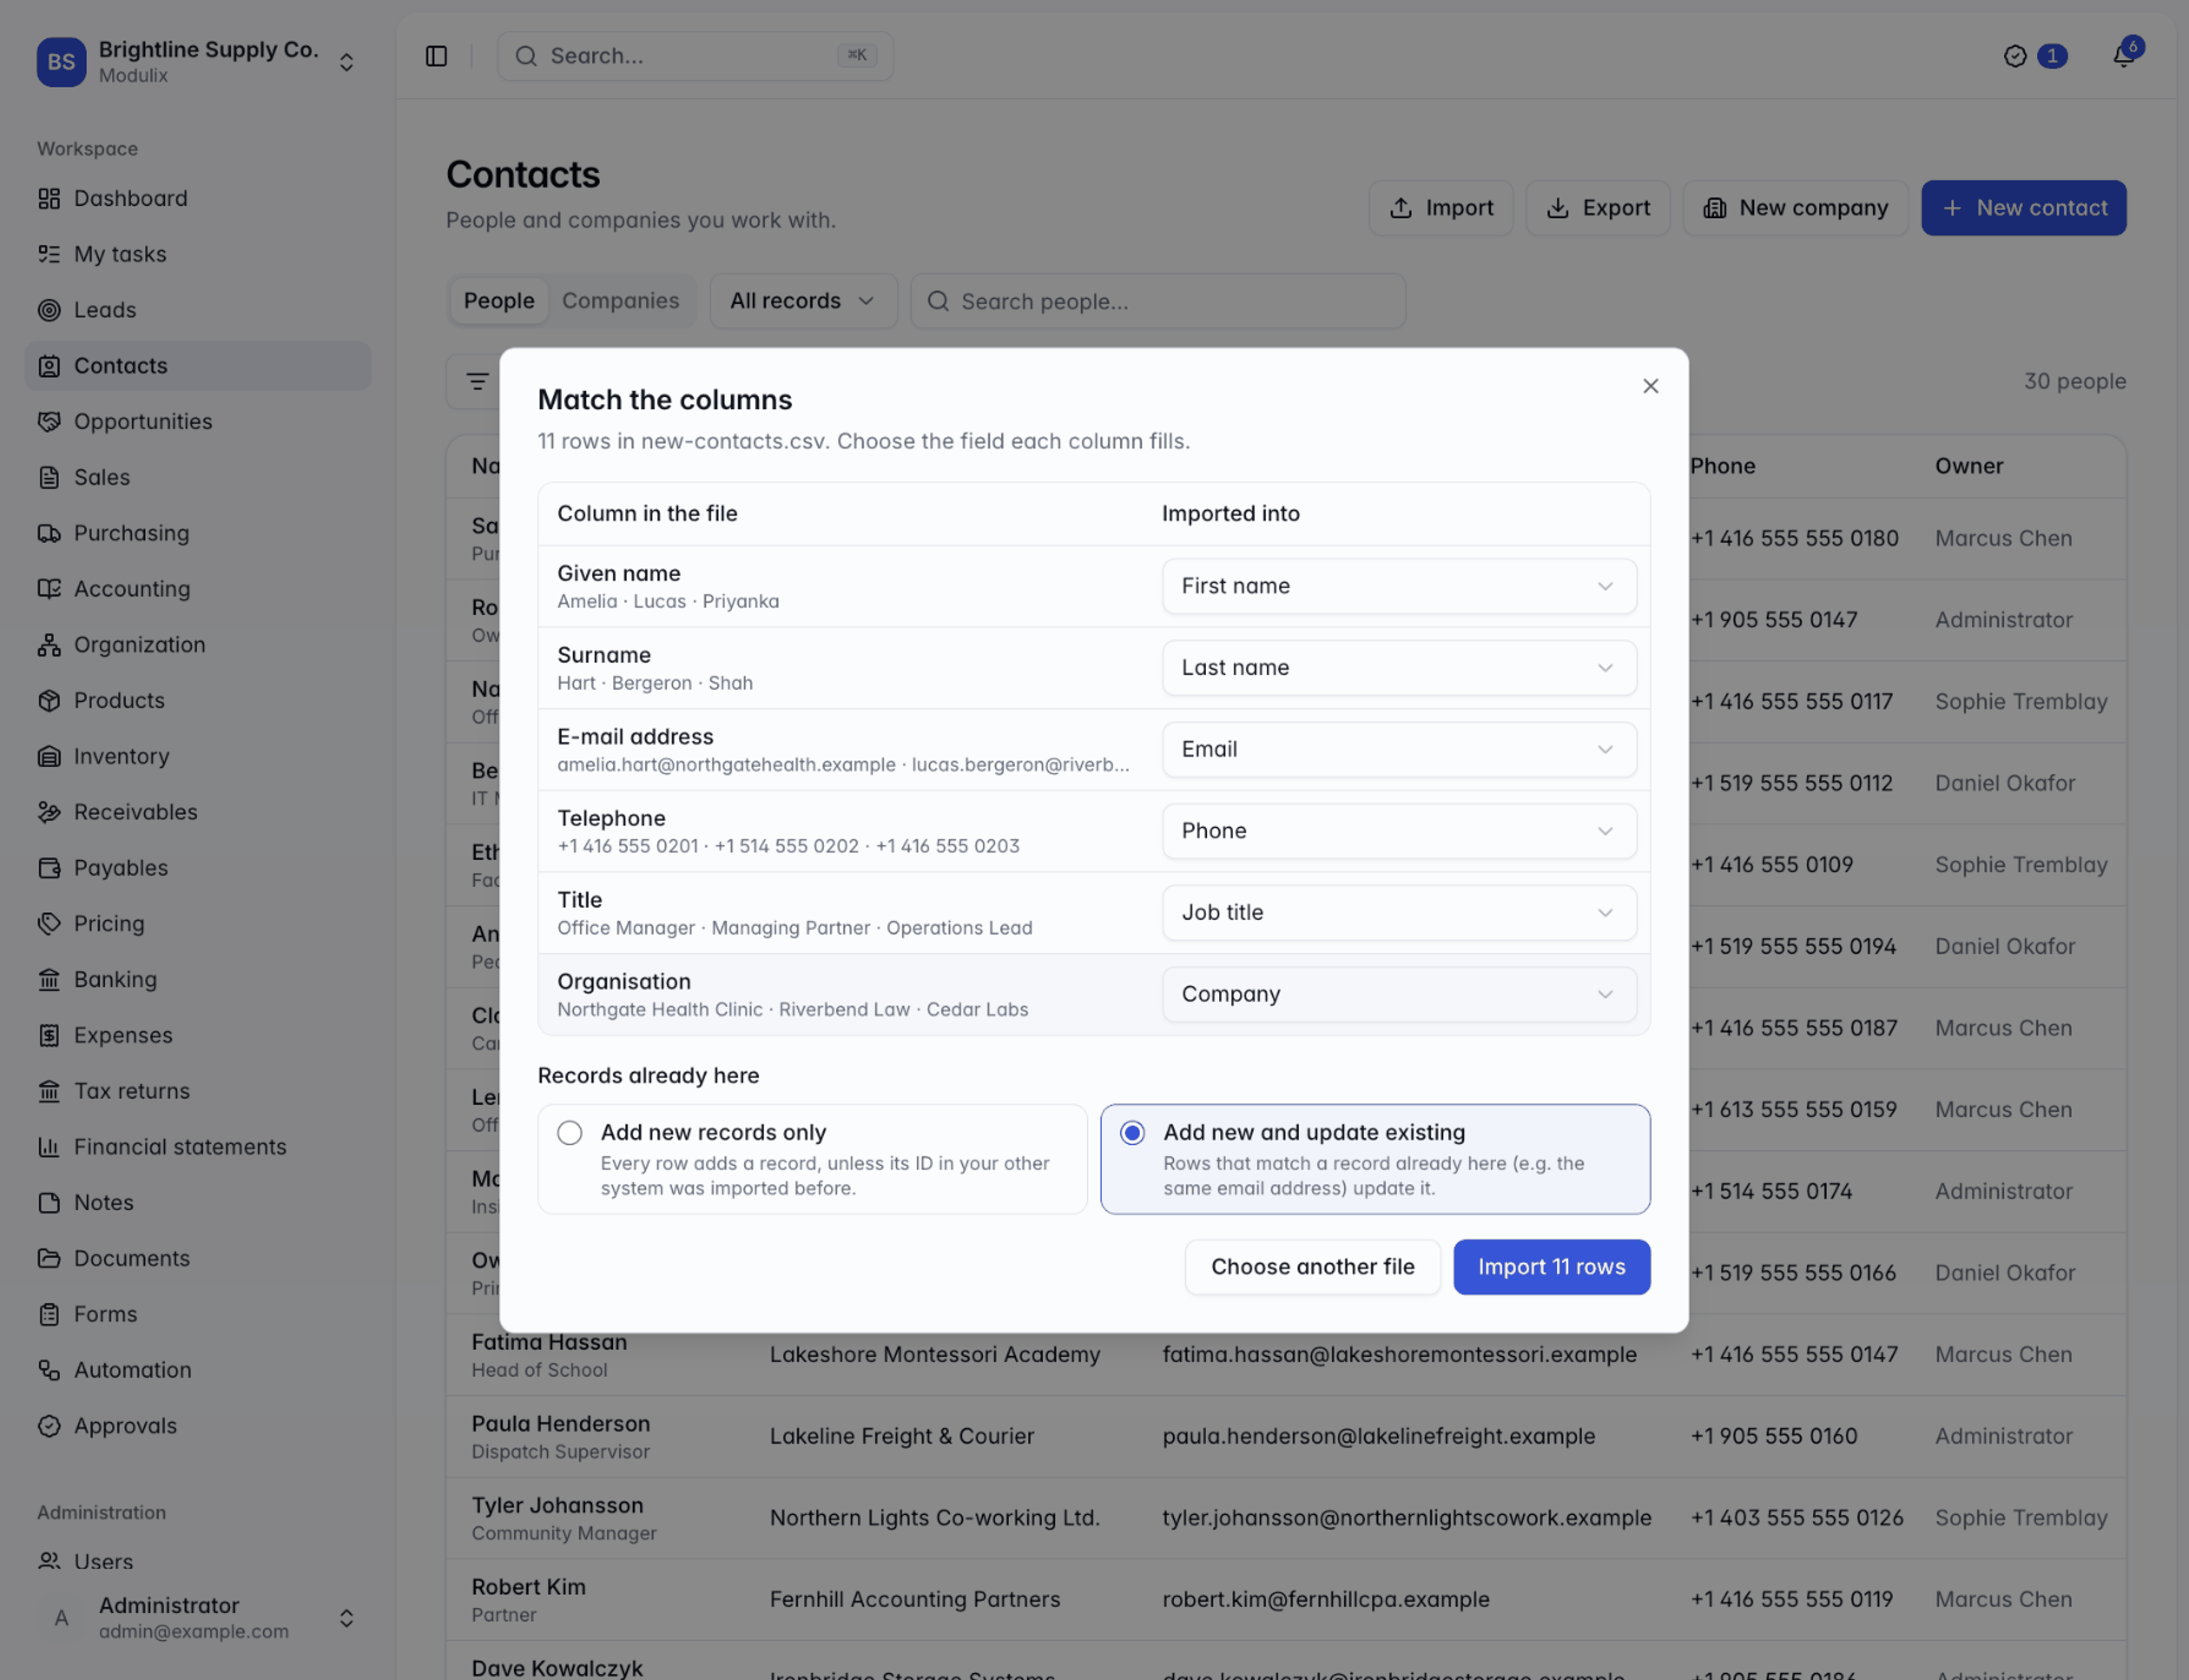The image size is (2189, 1680).
Task: Open the E-mail address mapping dropdown
Action: click(x=1399, y=749)
